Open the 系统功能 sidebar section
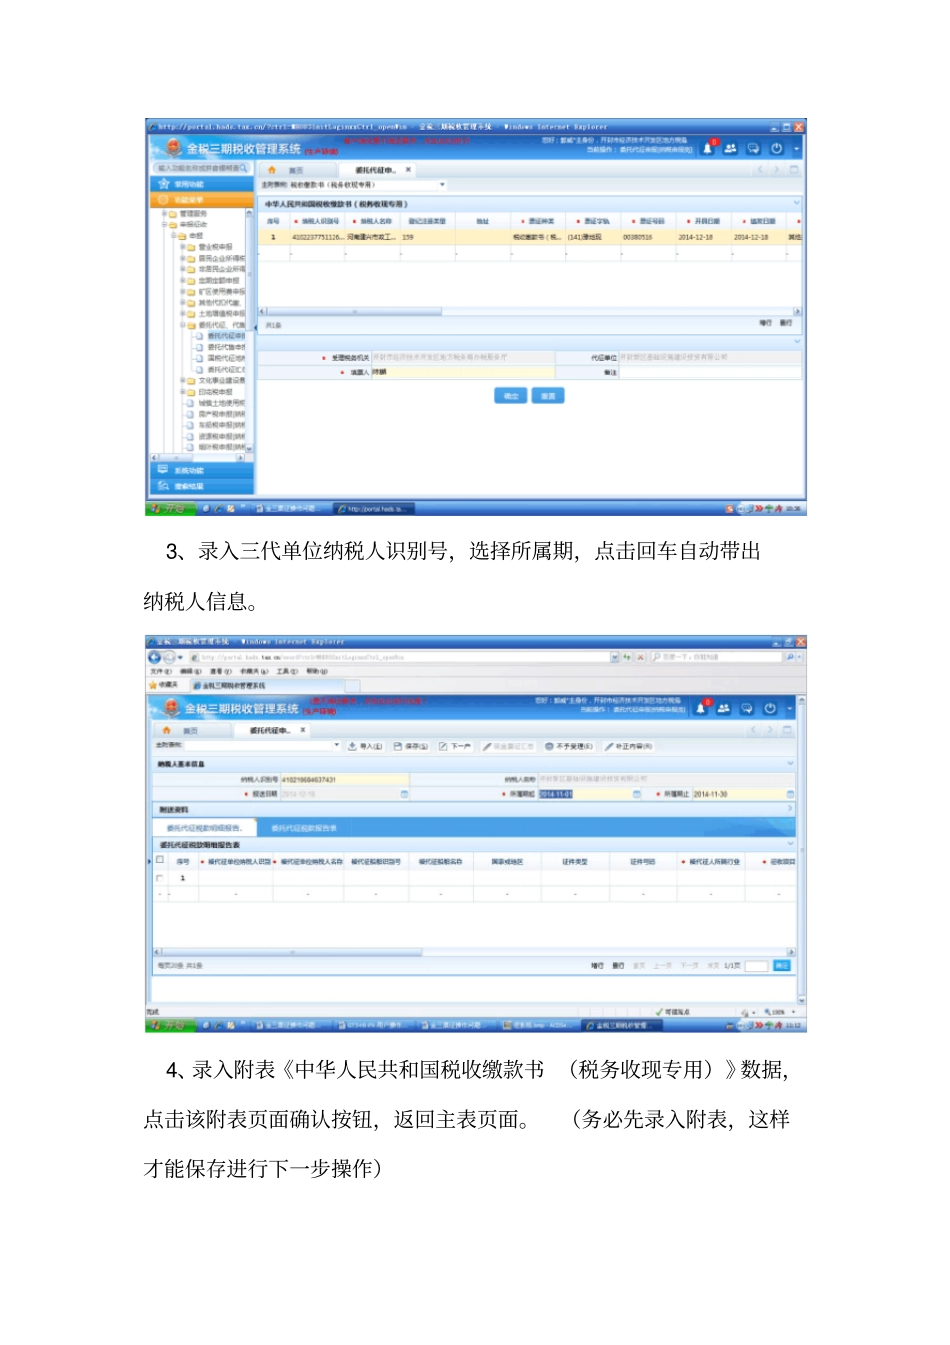 coord(201,470)
